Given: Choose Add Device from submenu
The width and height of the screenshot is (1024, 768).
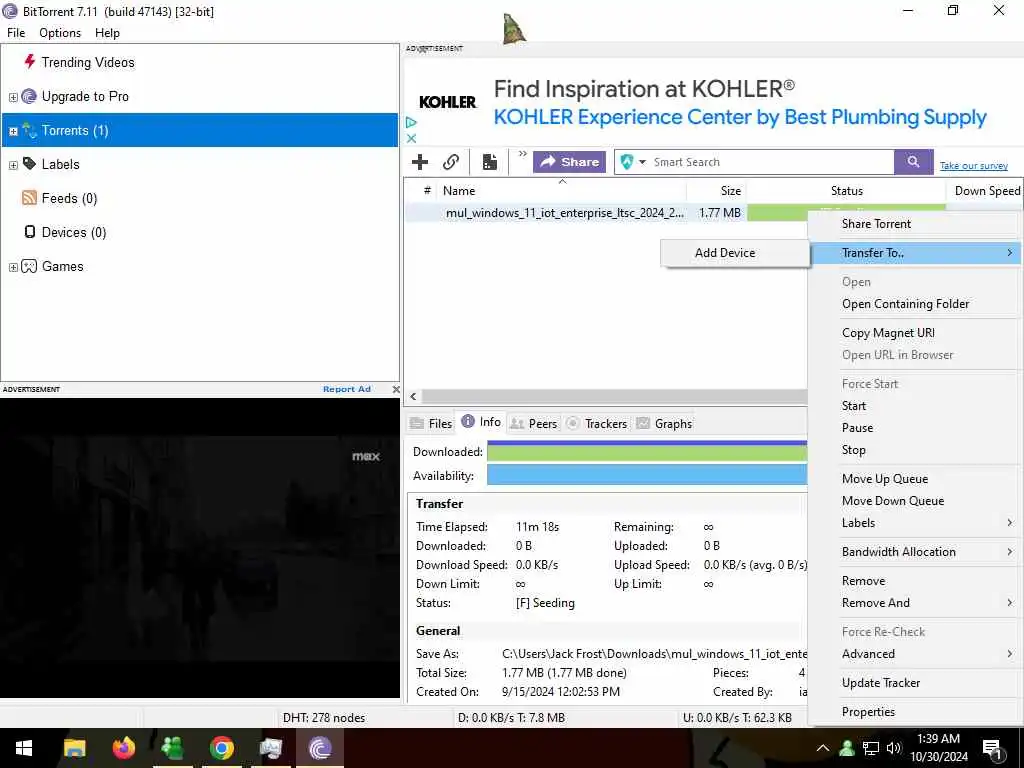Looking at the screenshot, I should (x=735, y=253).
